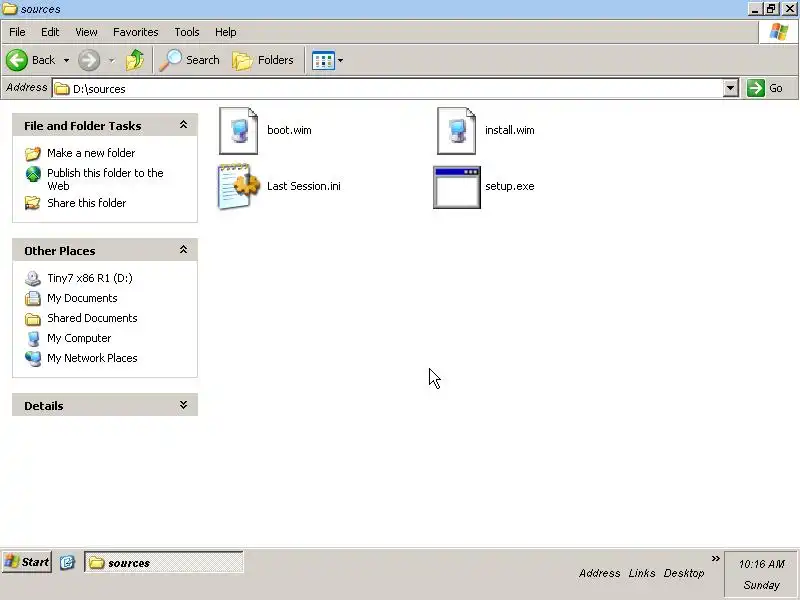Click the folder icon in title bar
Screen dimensions: 800x600
(x=10, y=9)
